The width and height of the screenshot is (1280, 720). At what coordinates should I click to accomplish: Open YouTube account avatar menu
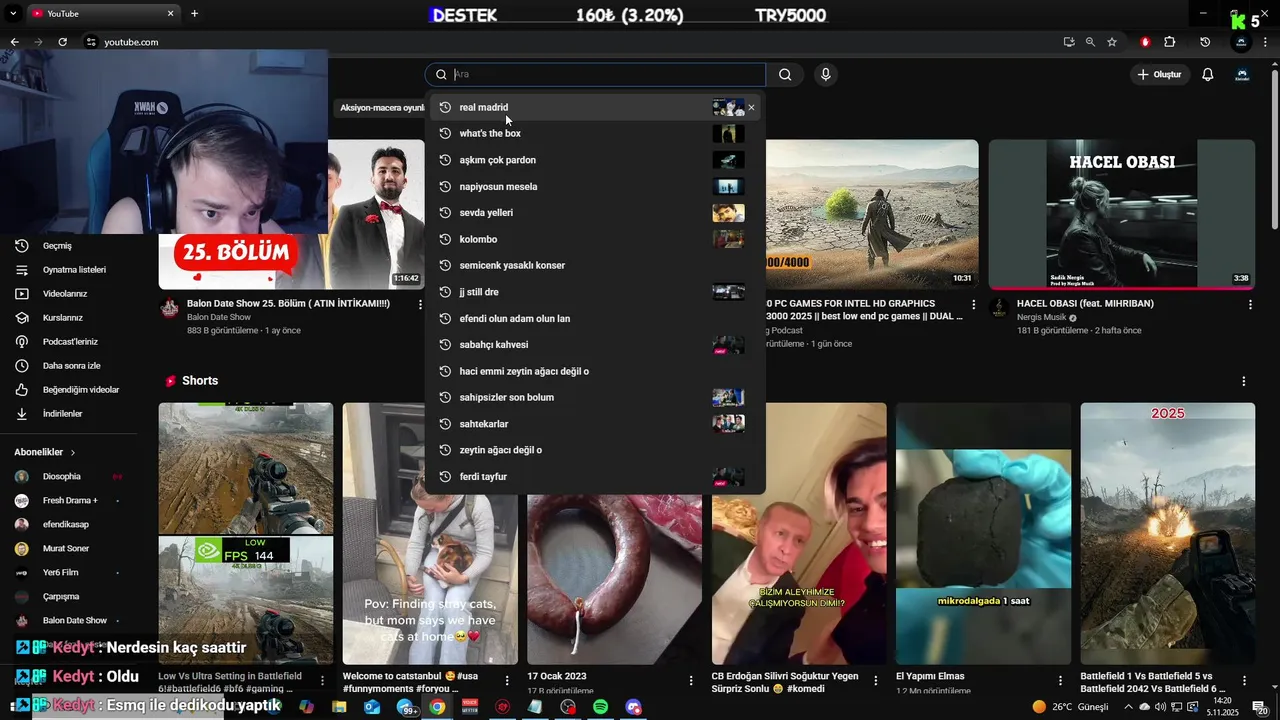1242,74
